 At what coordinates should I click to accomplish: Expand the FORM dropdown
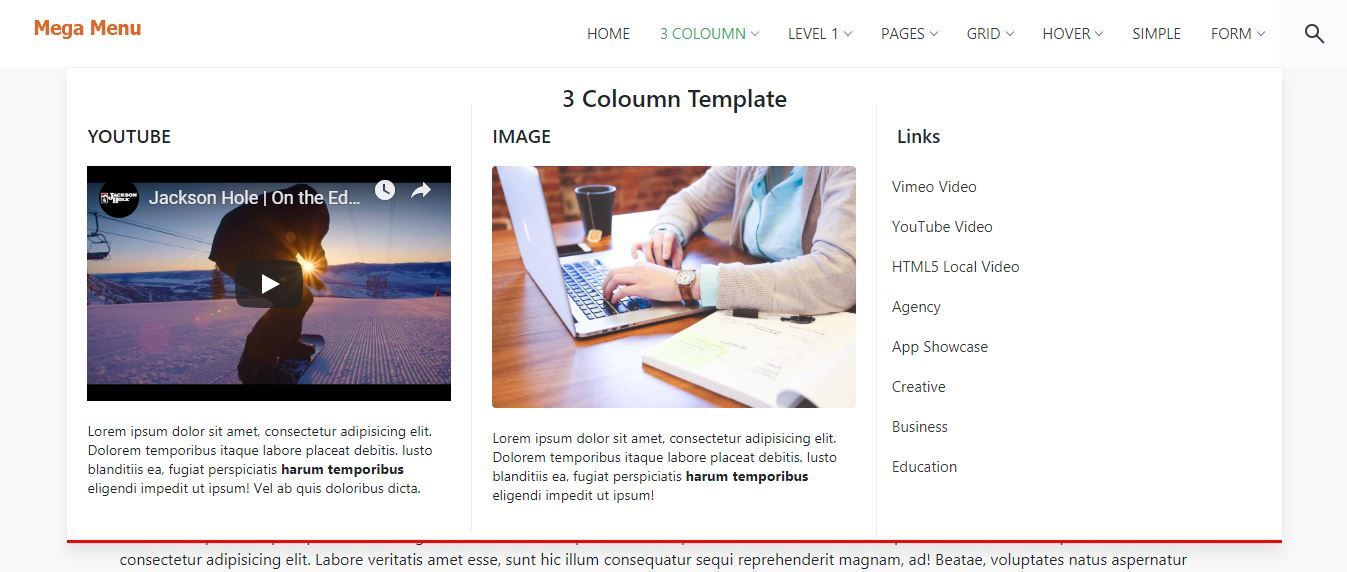point(1237,34)
